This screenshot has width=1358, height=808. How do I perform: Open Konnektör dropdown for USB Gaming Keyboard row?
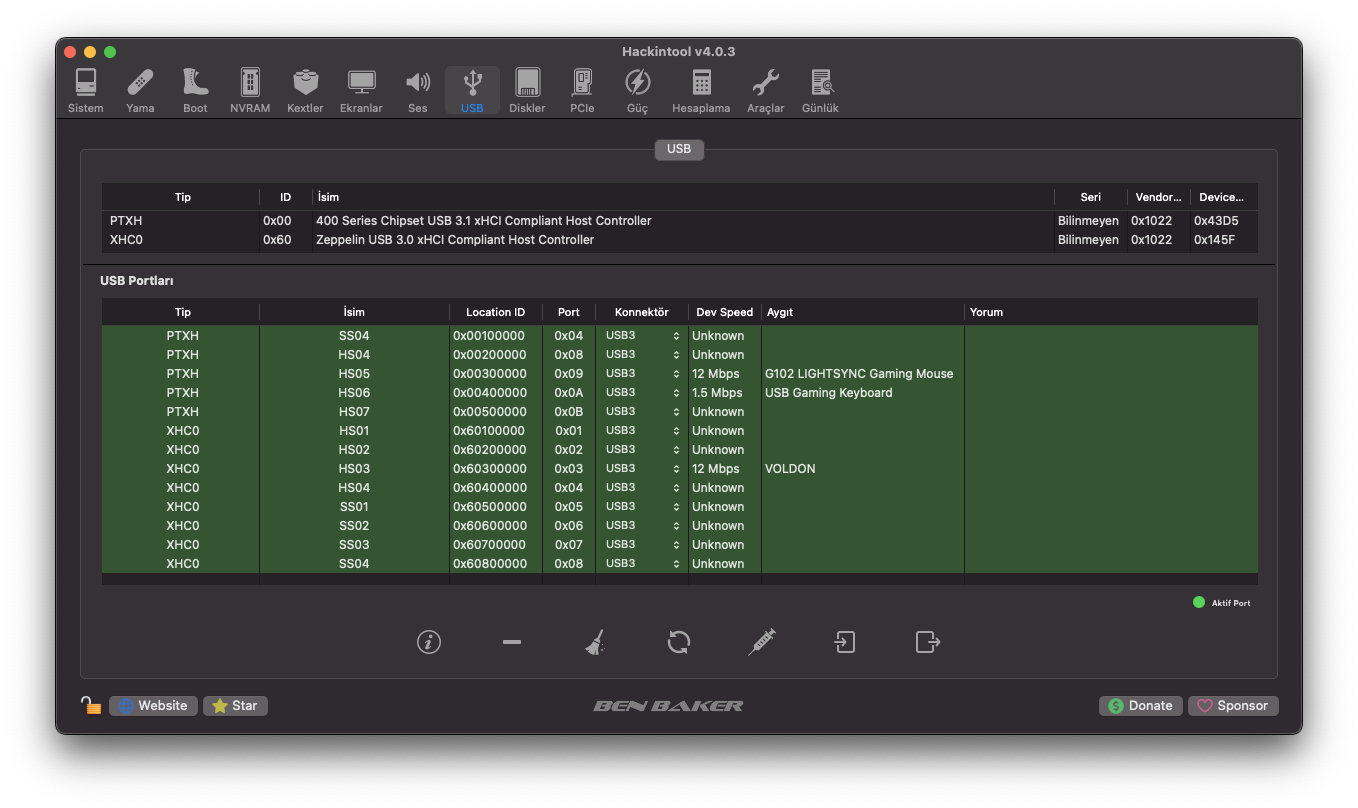[x=642, y=393]
